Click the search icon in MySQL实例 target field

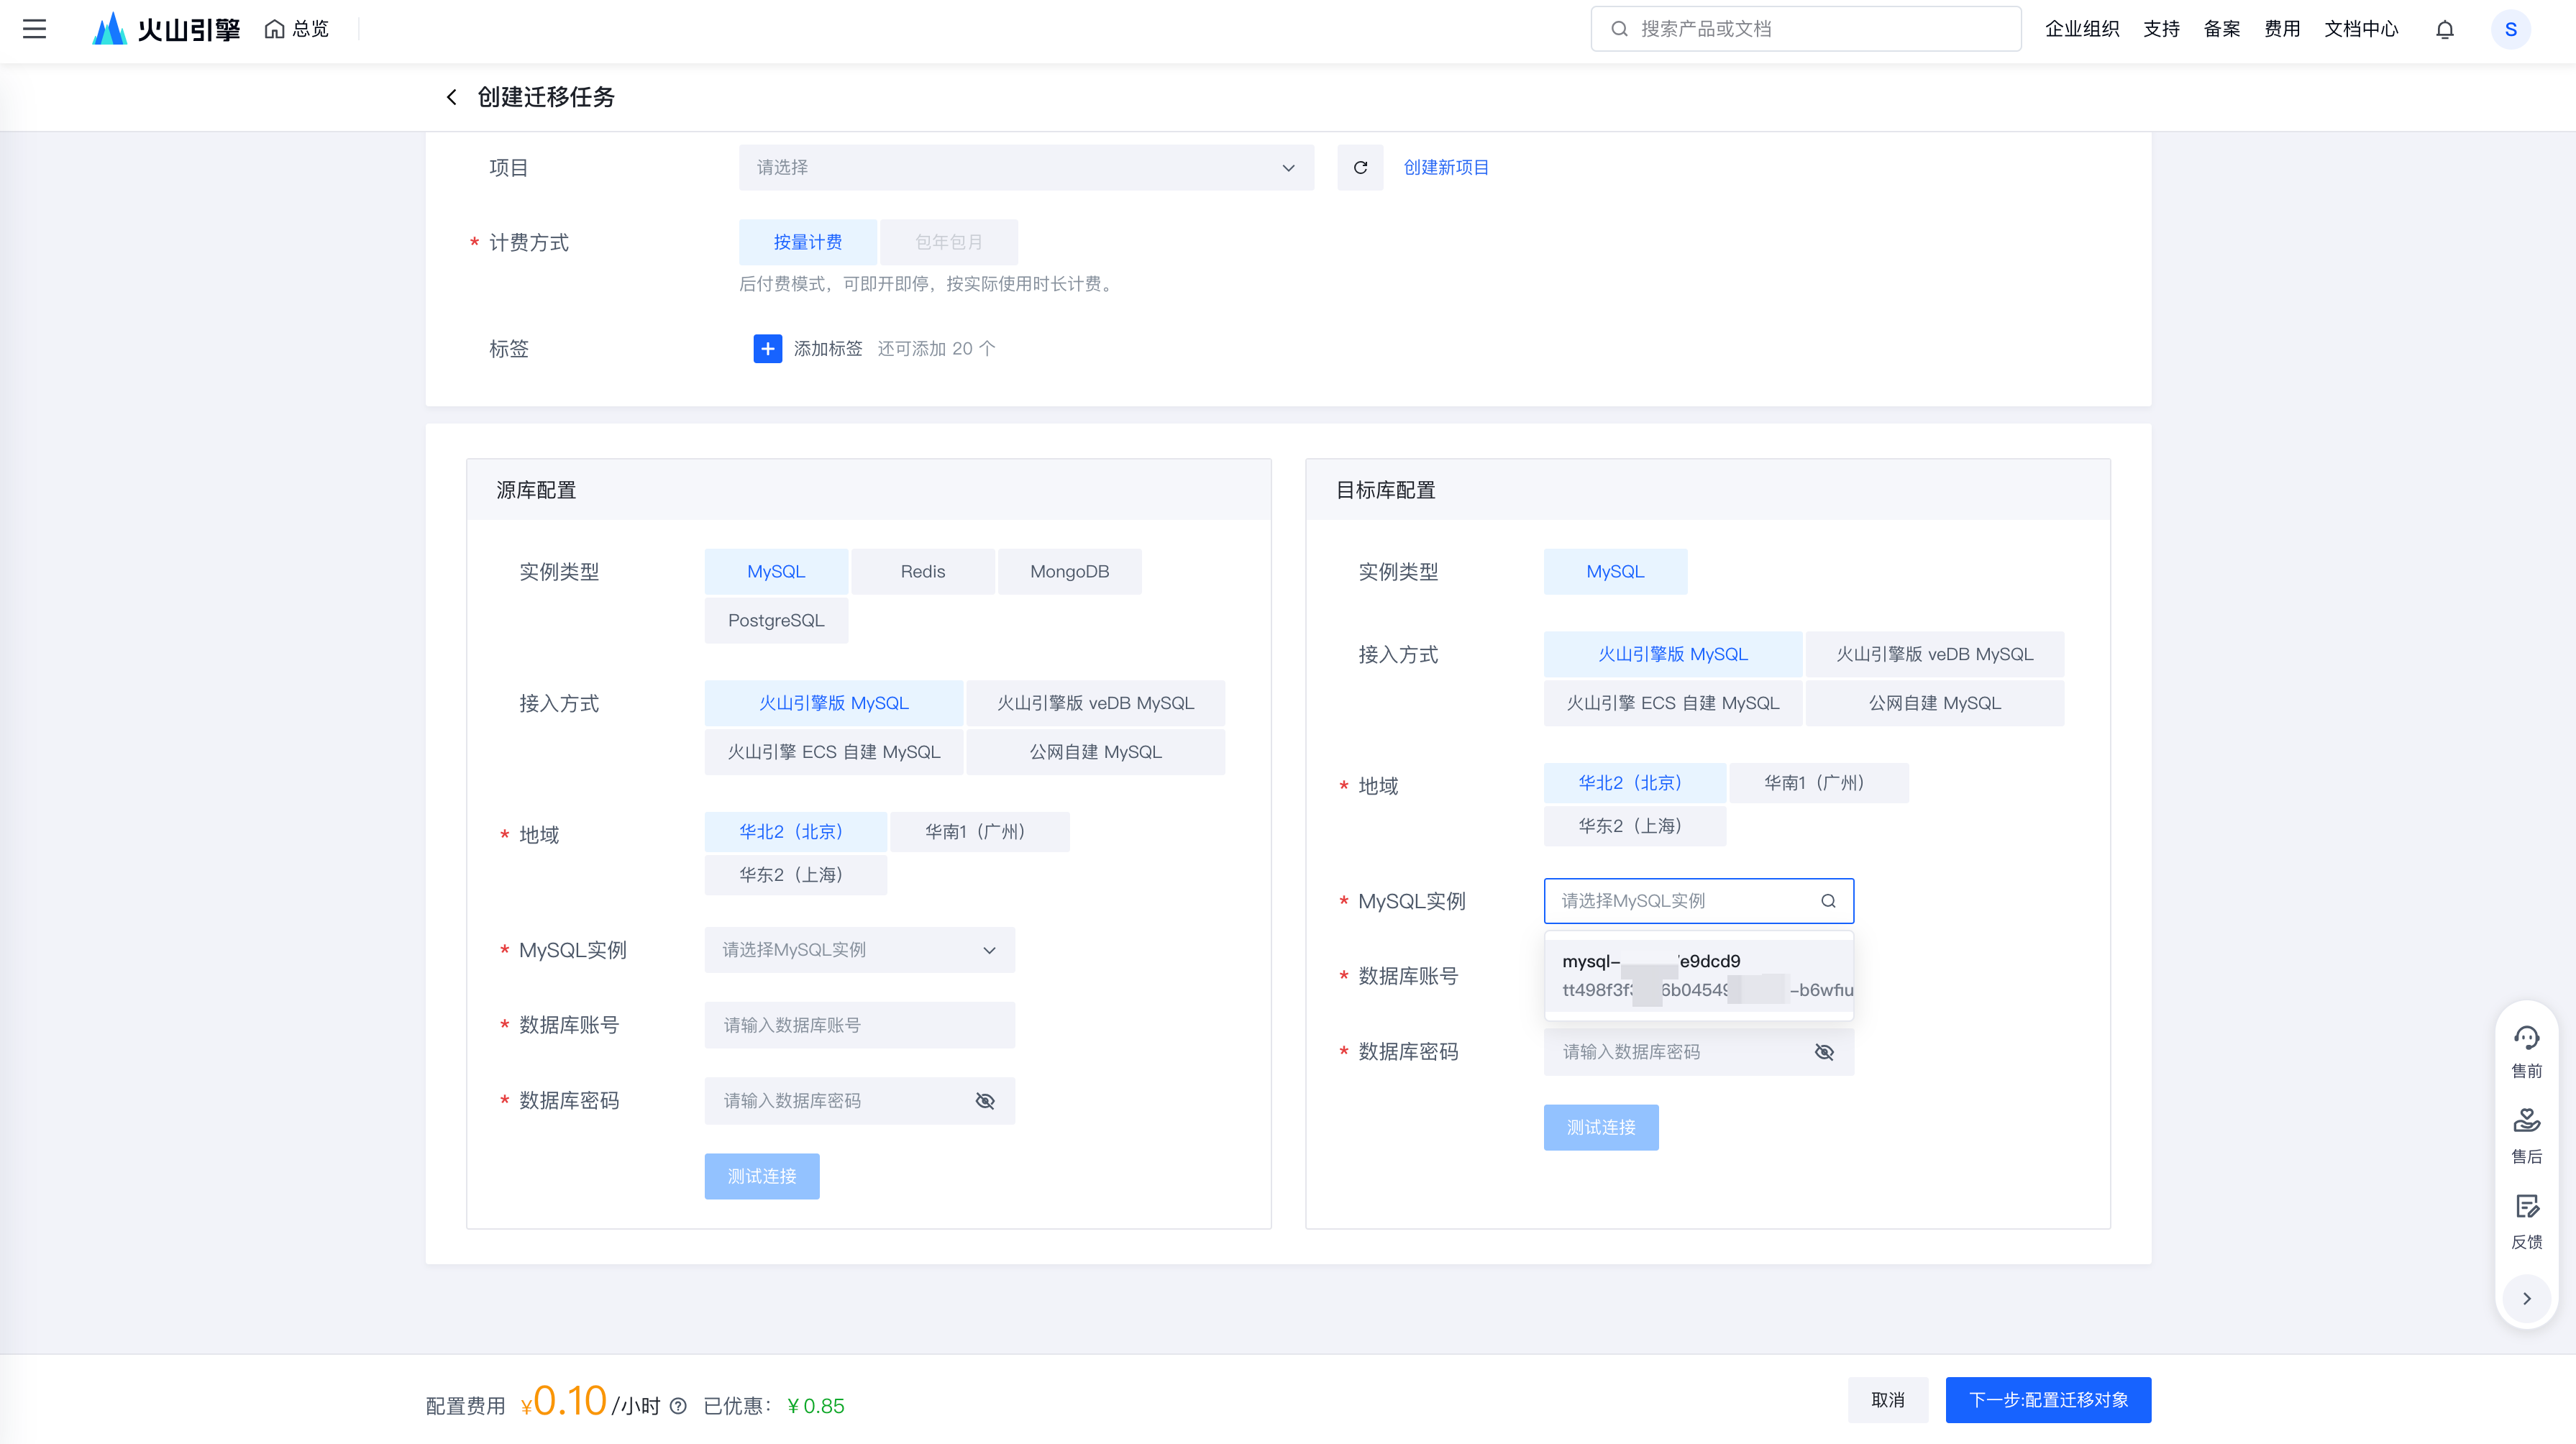(1828, 901)
